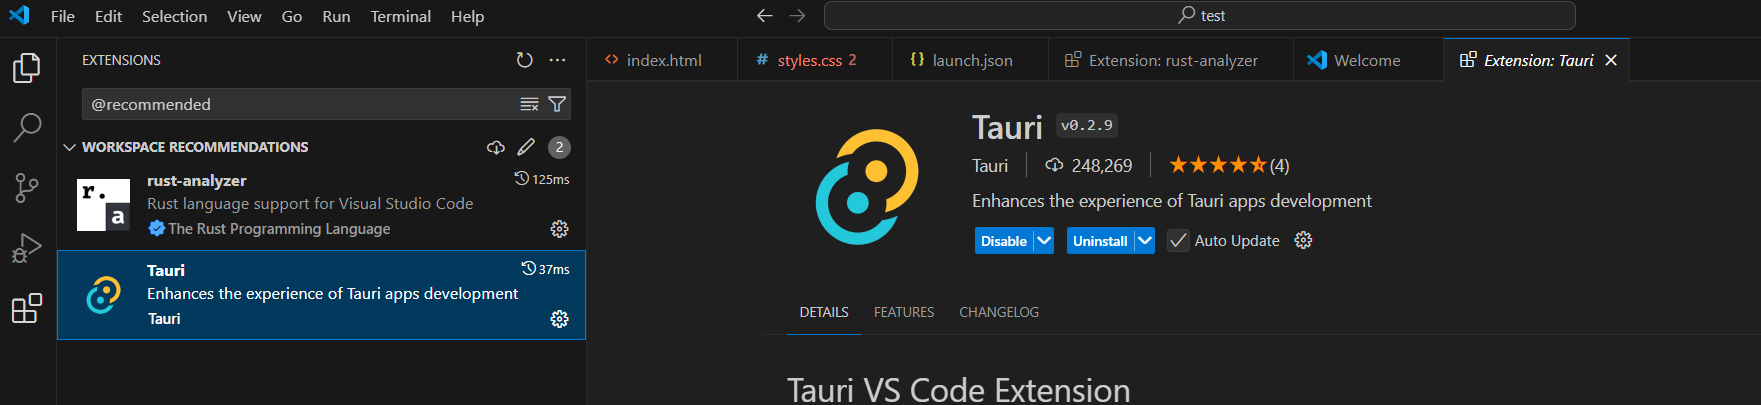Switch to the launch.json tab
This screenshot has width=1761, height=405.
pos(970,60)
